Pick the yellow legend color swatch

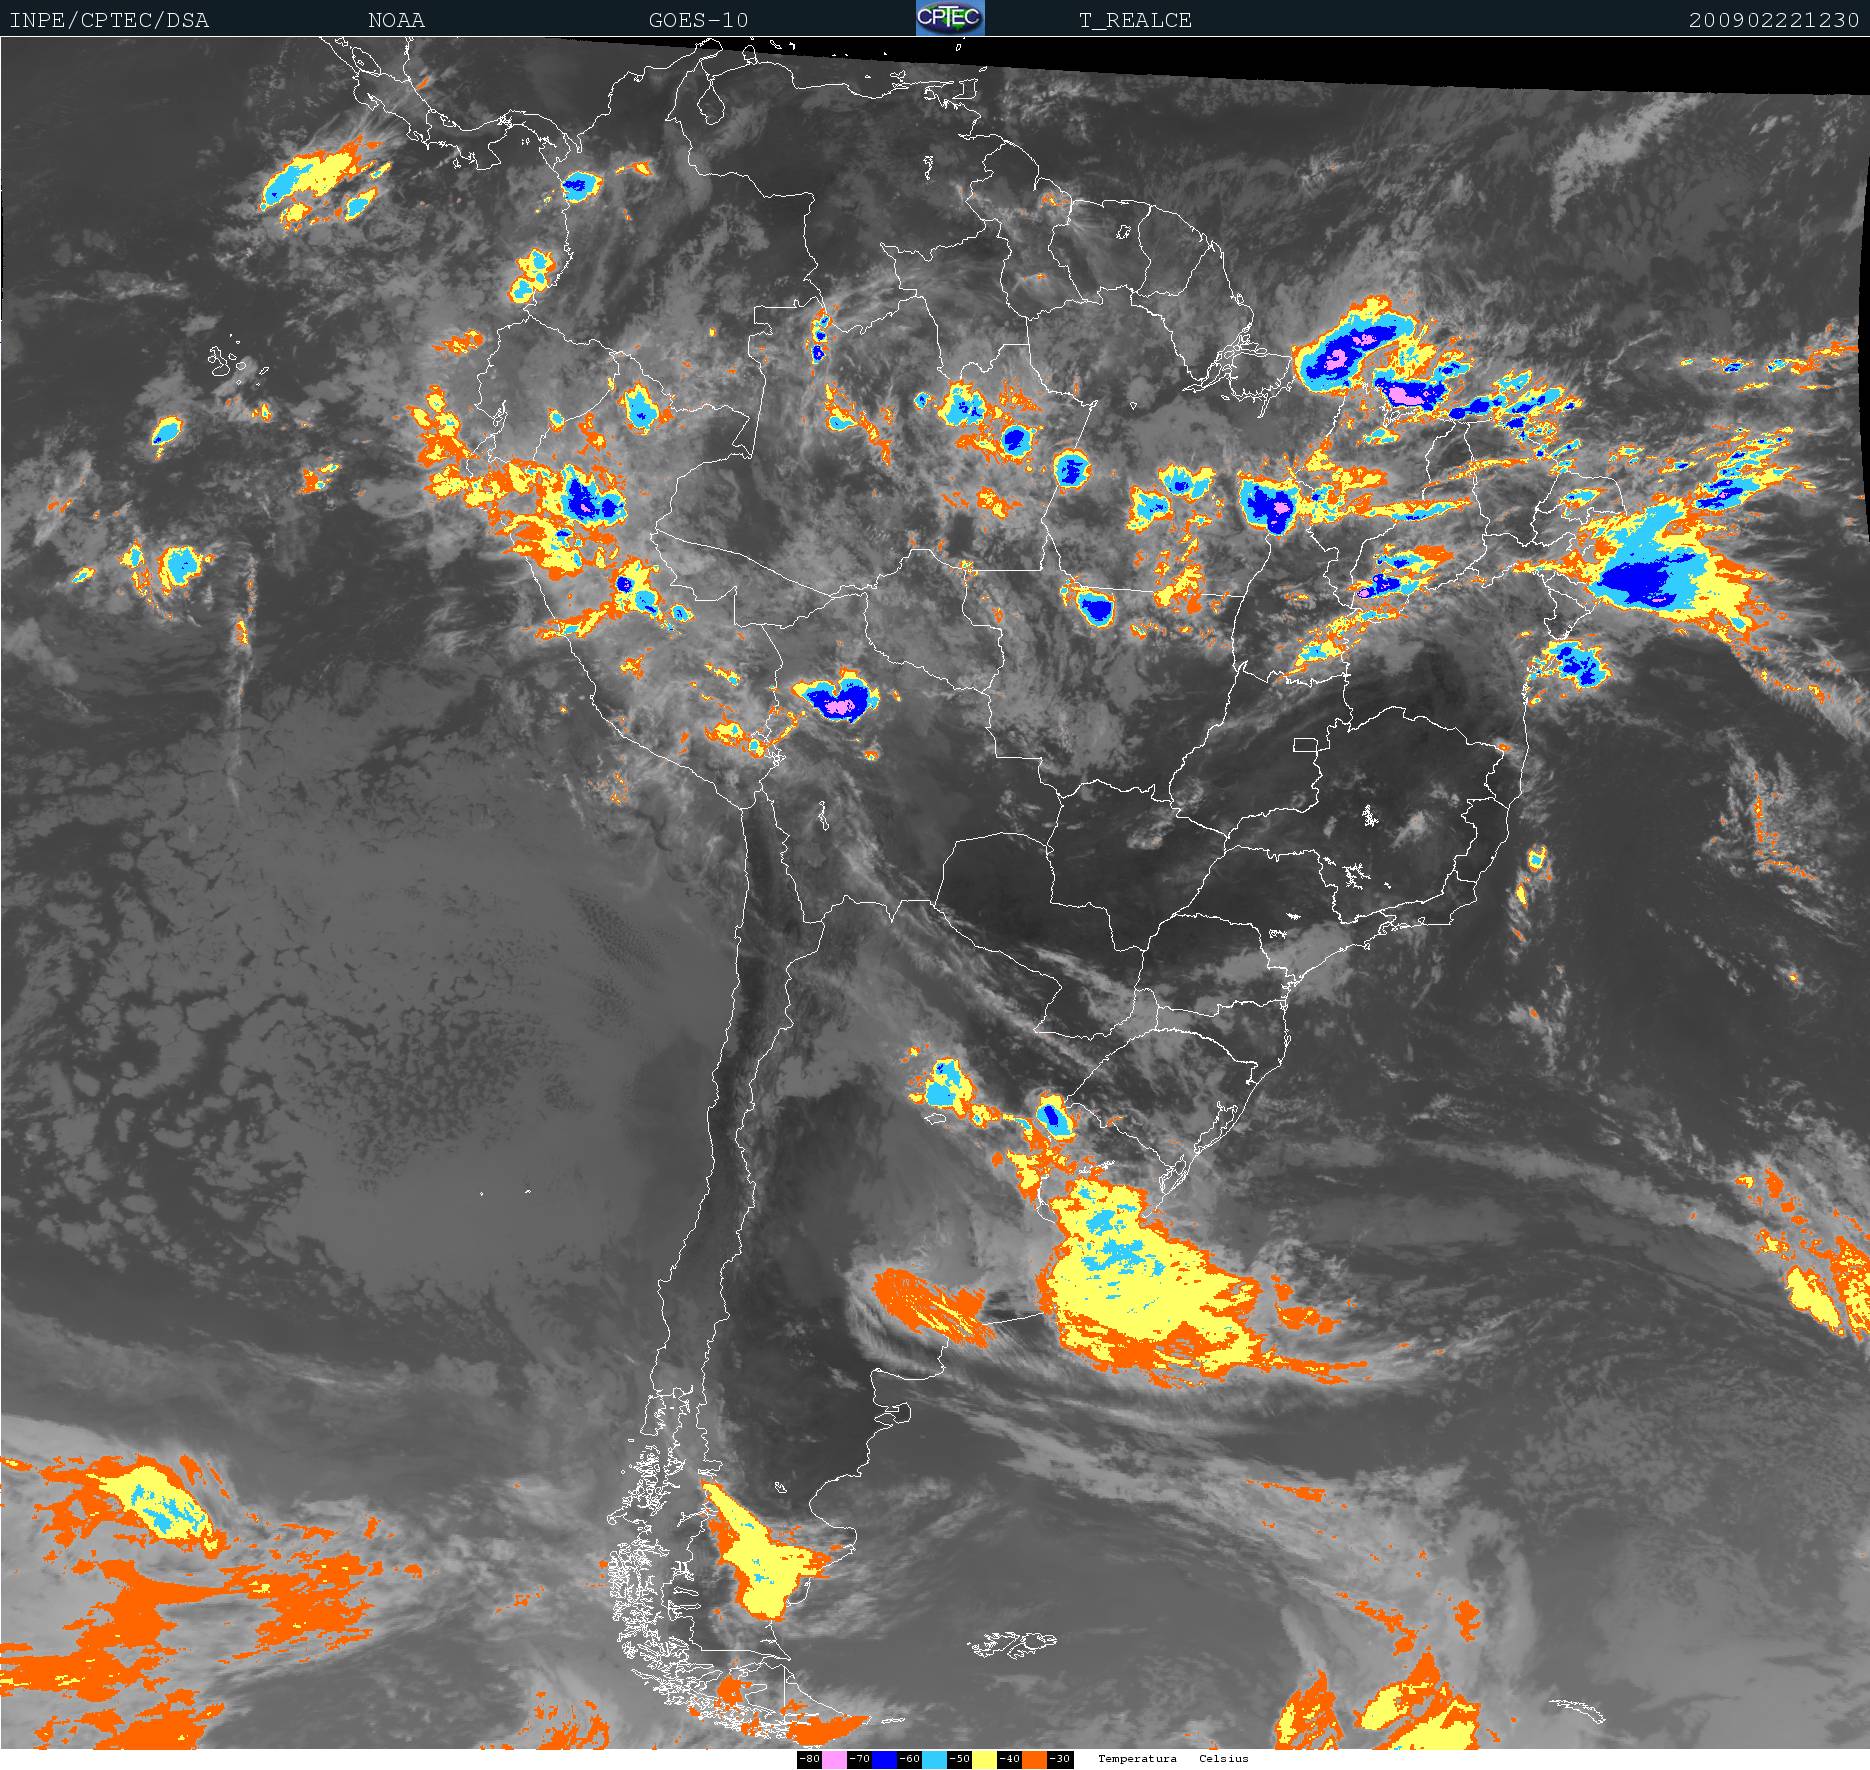point(984,1759)
